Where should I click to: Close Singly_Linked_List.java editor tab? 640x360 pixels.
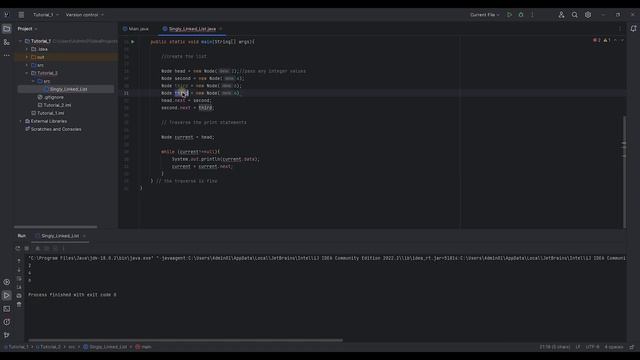tap(220, 29)
